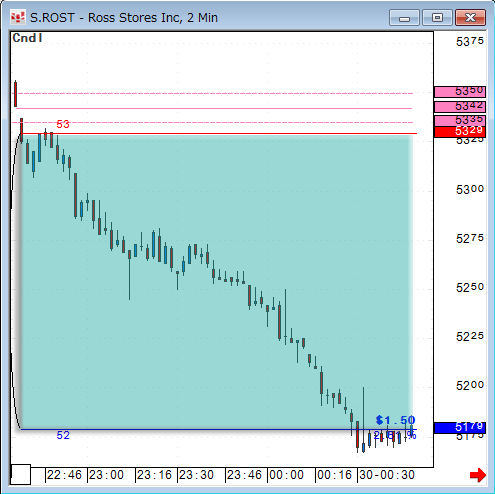Screen dimensions: 495x494
Task: Click the red 53 level label
Action: [x=63, y=124]
